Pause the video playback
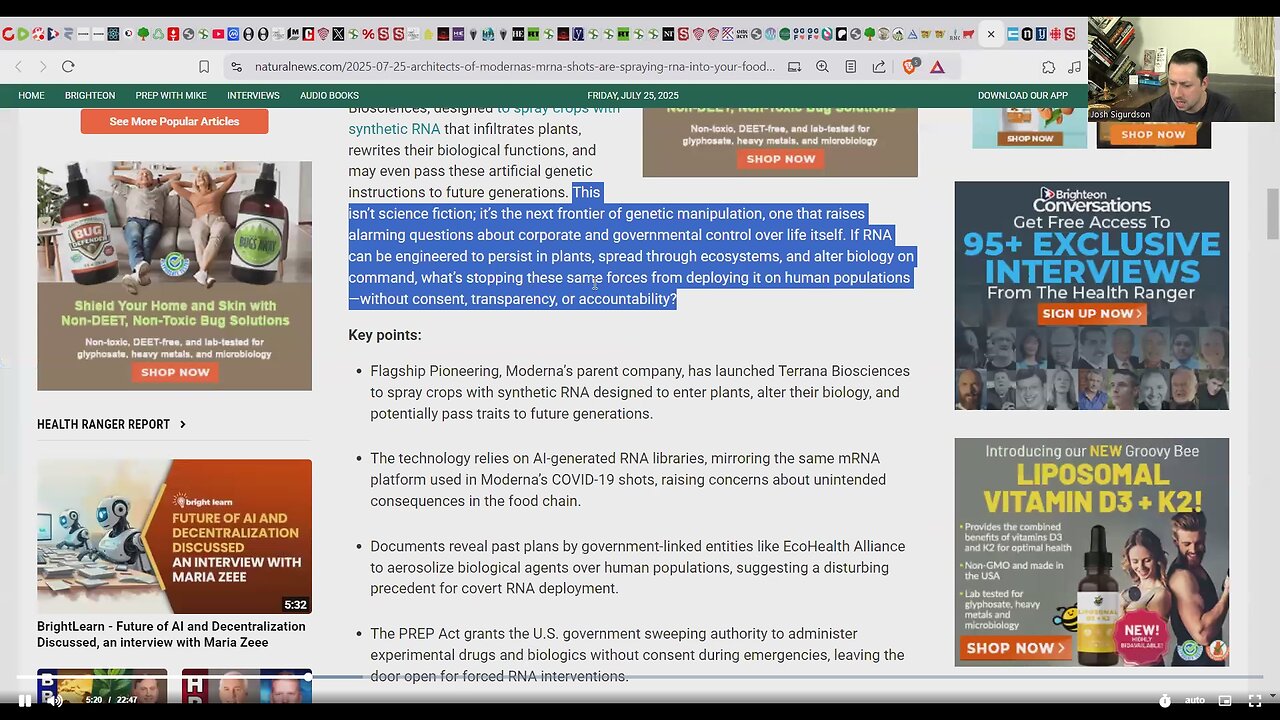This screenshot has width=1280, height=720. 25,700
